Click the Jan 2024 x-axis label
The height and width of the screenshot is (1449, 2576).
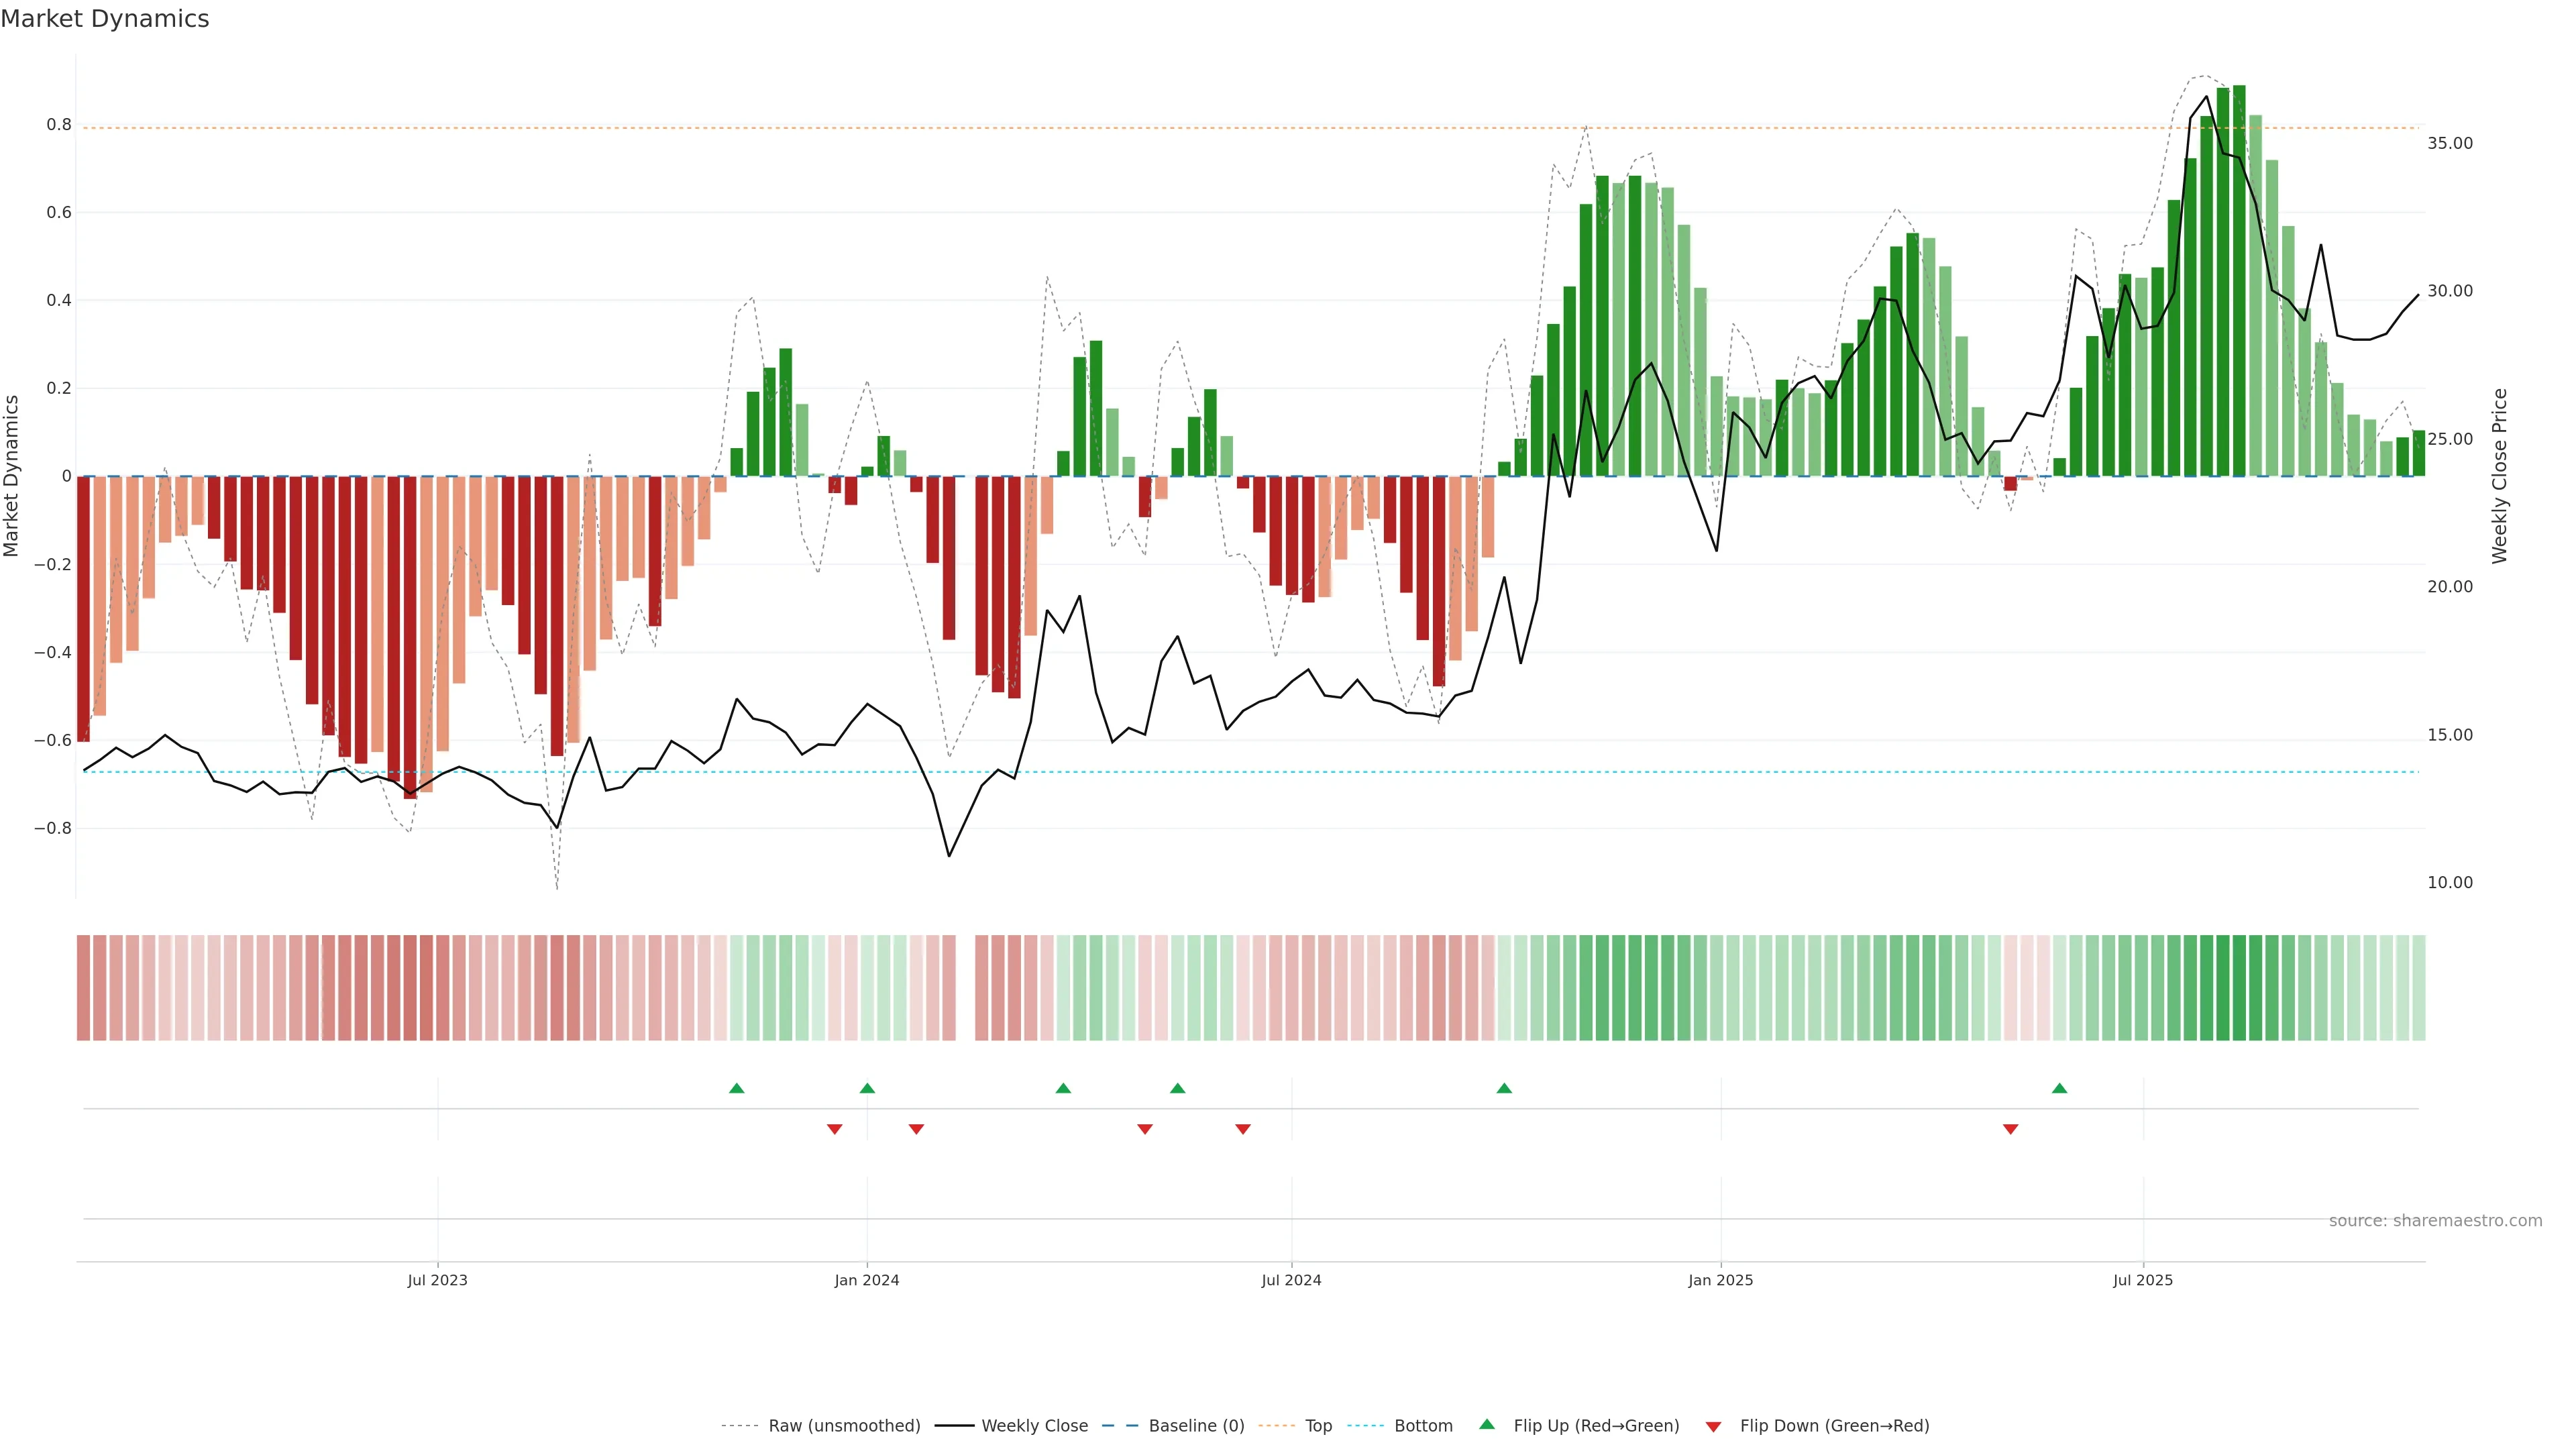[867, 1280]
